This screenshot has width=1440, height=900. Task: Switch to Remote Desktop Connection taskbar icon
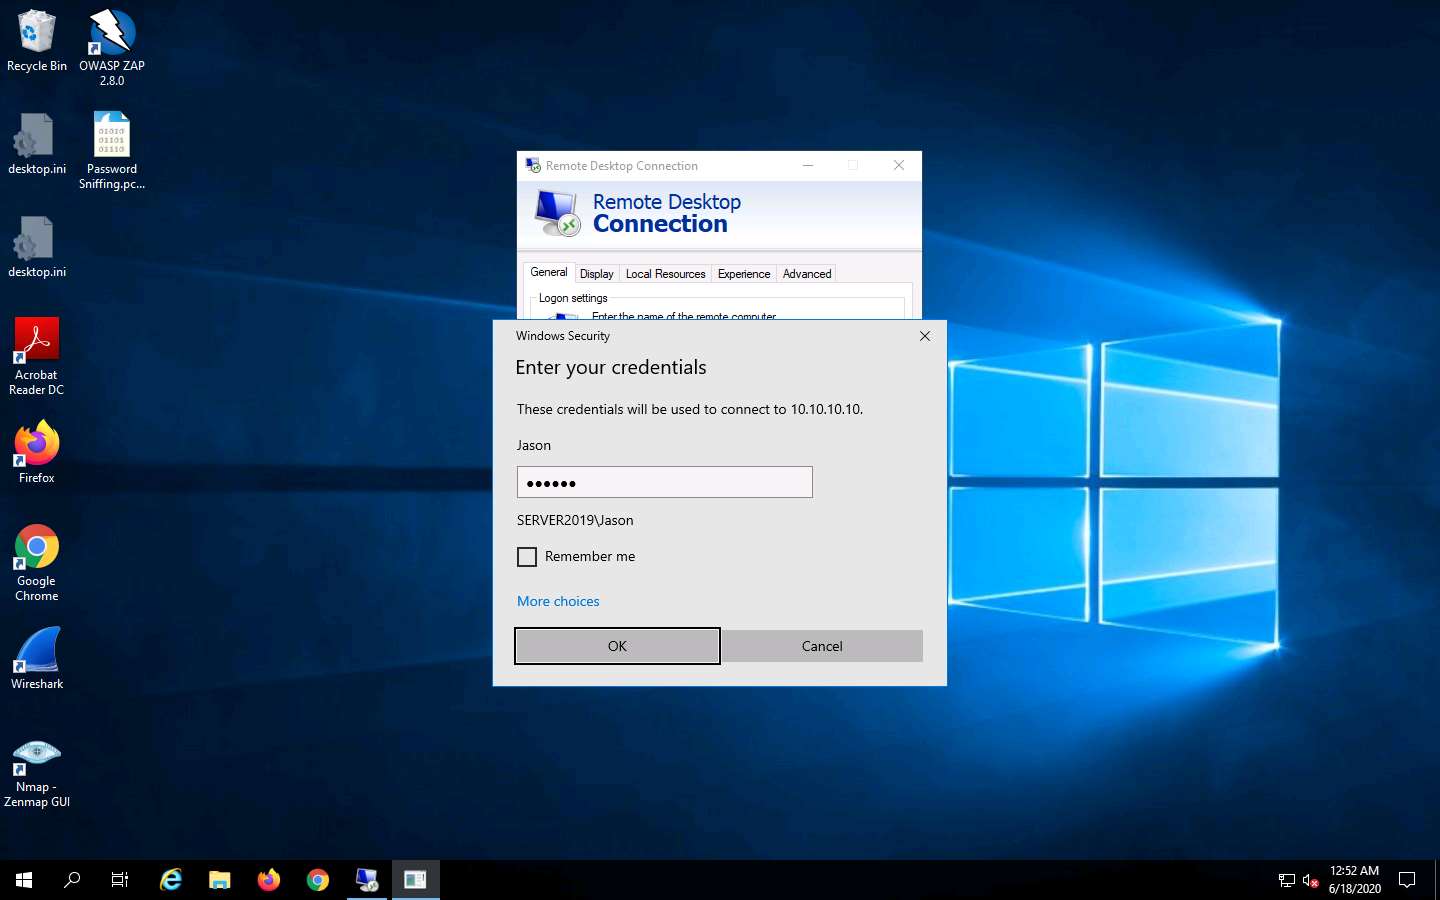367,880
